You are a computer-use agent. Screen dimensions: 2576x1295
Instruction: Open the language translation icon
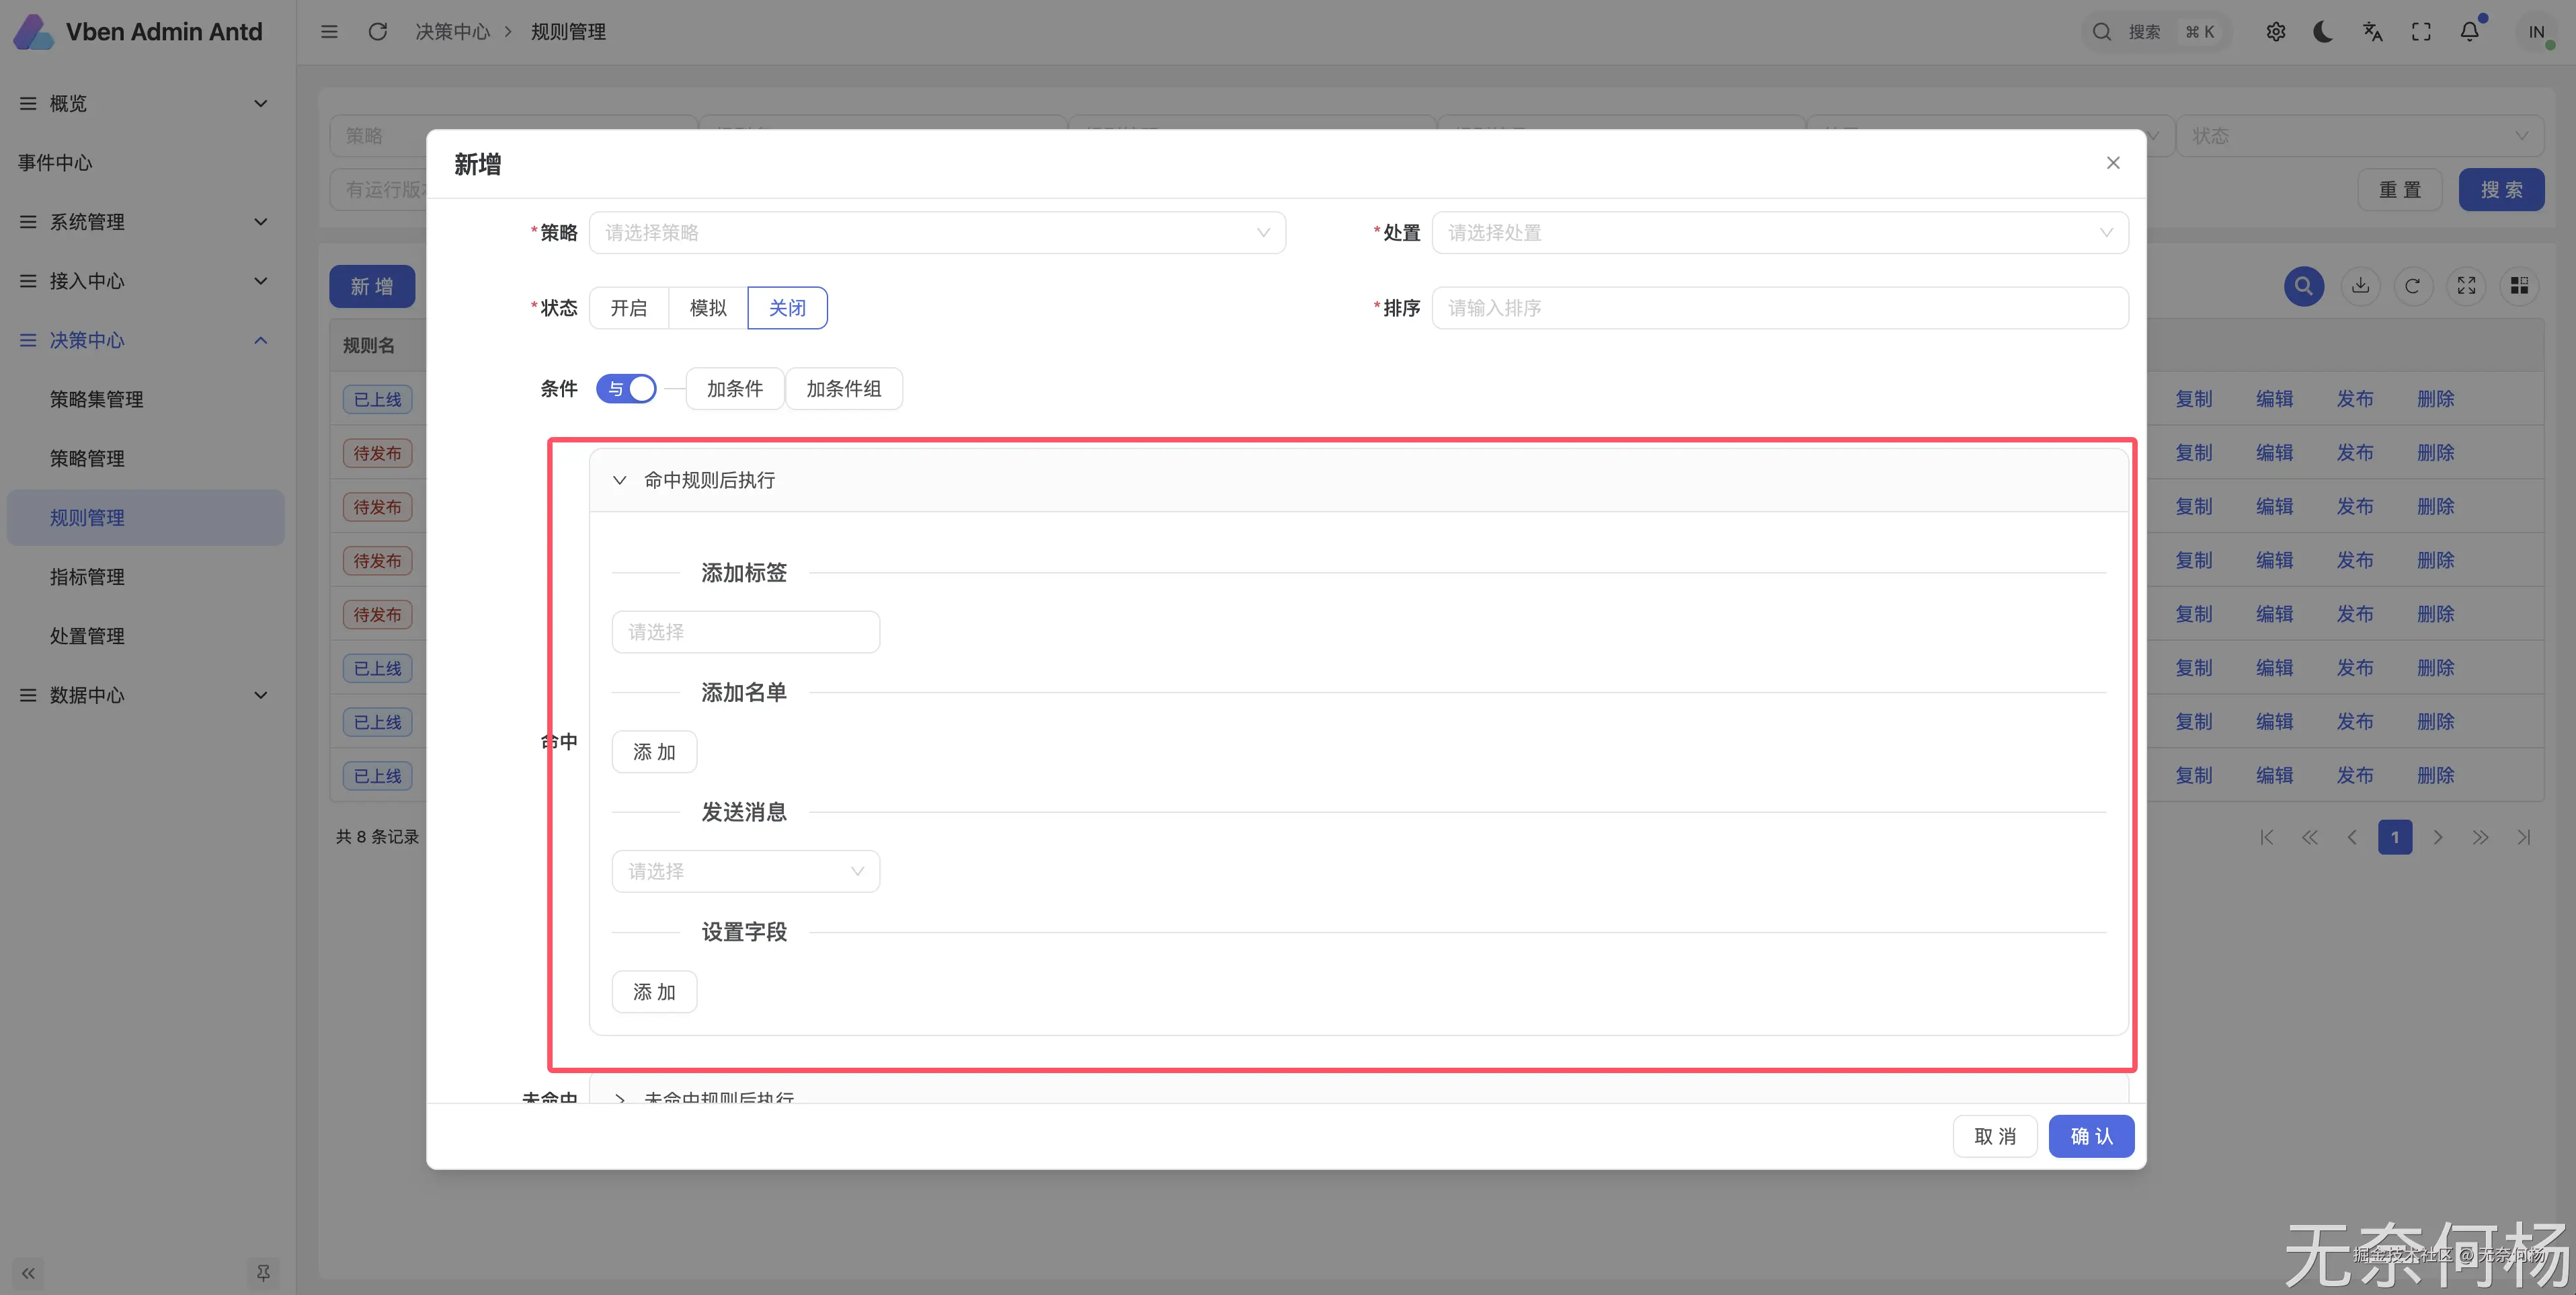[2372, 32]
